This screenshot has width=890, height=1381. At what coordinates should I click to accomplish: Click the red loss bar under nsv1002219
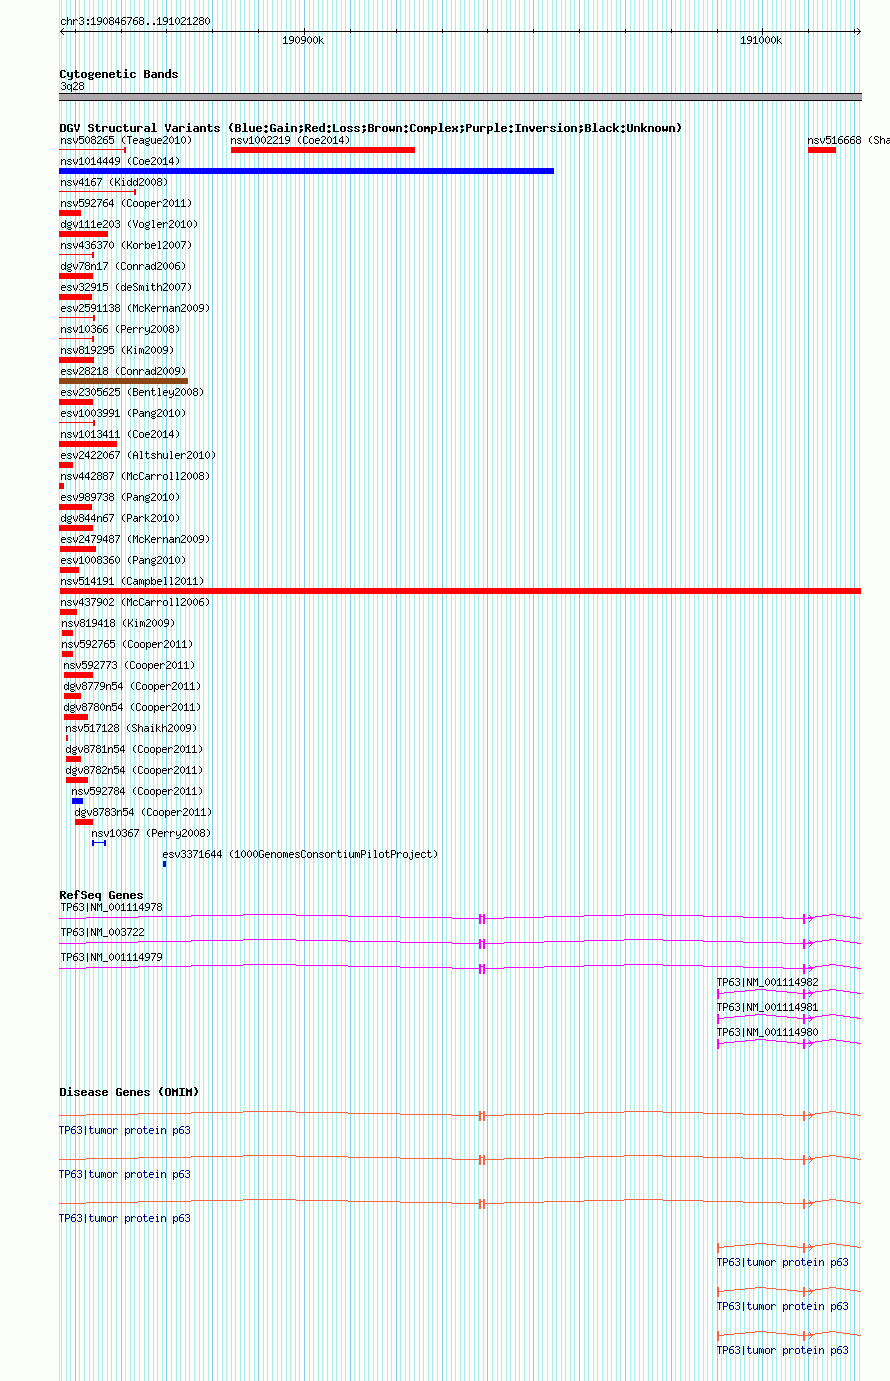click(323, 150)
